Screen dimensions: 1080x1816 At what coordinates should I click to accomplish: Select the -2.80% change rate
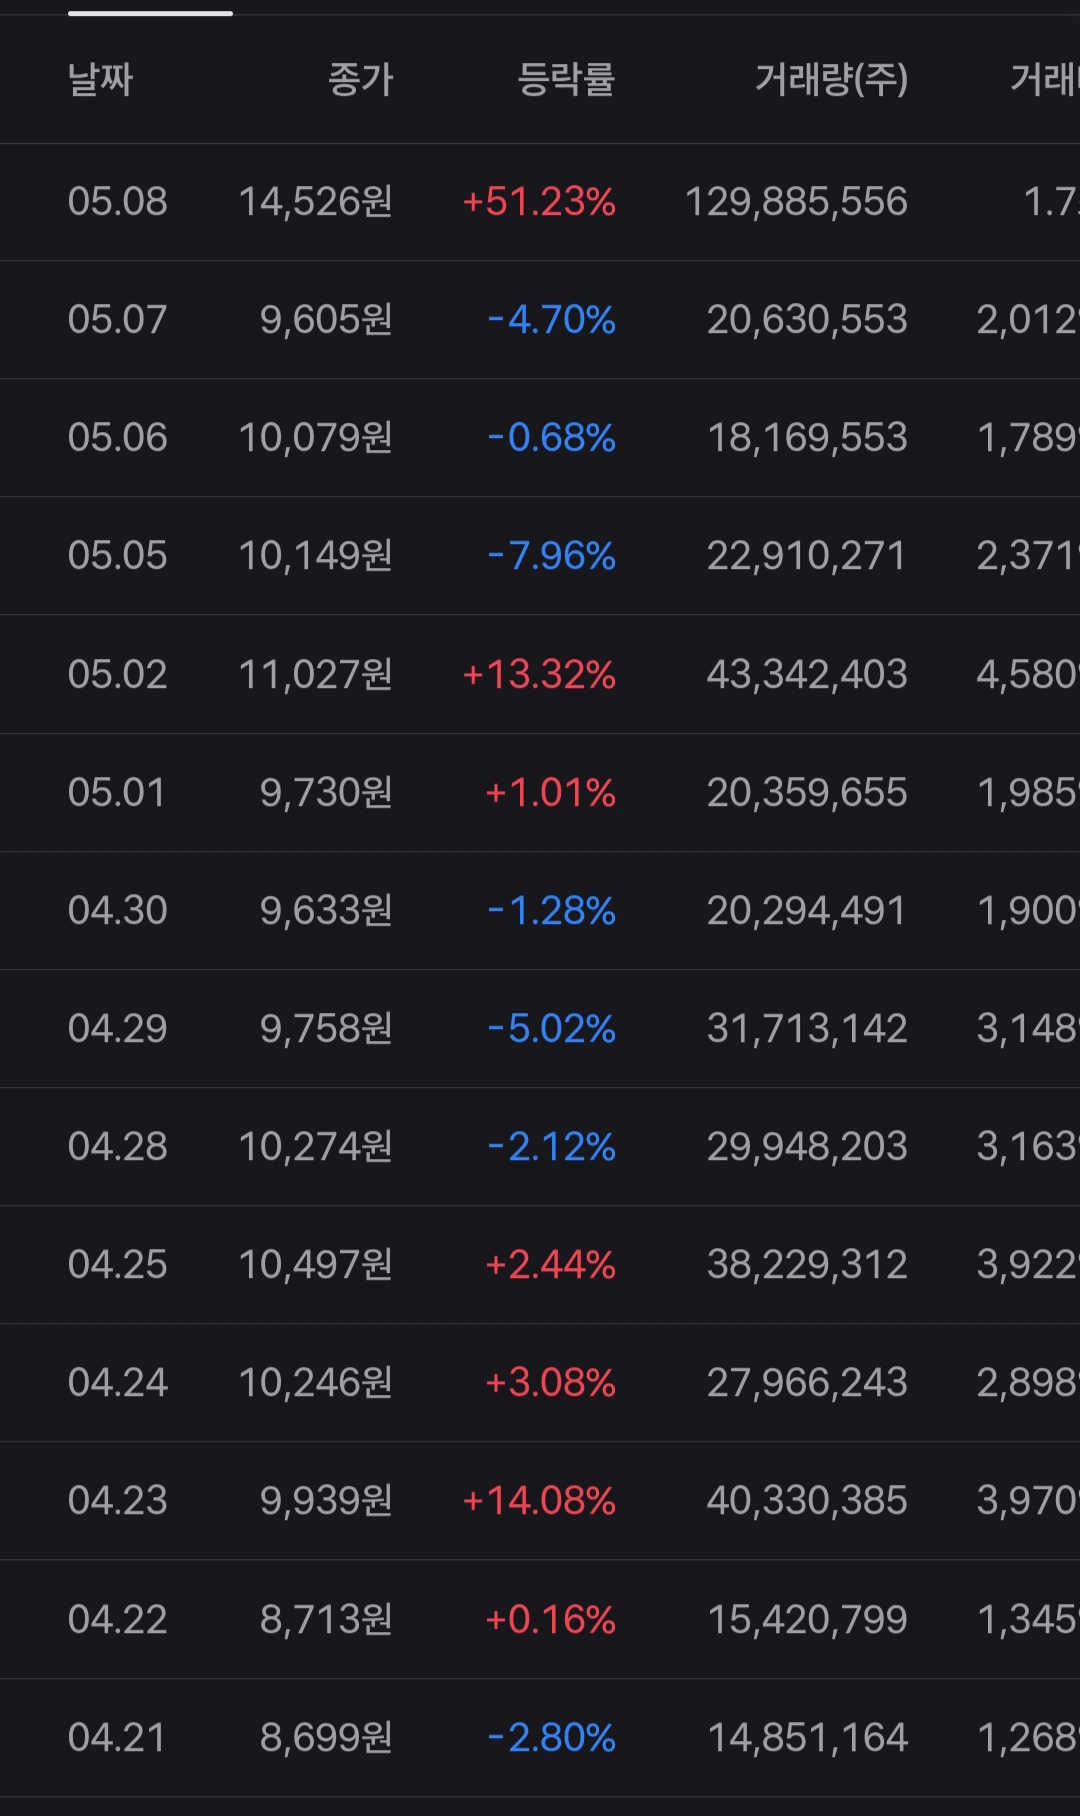coord(551,1737)
